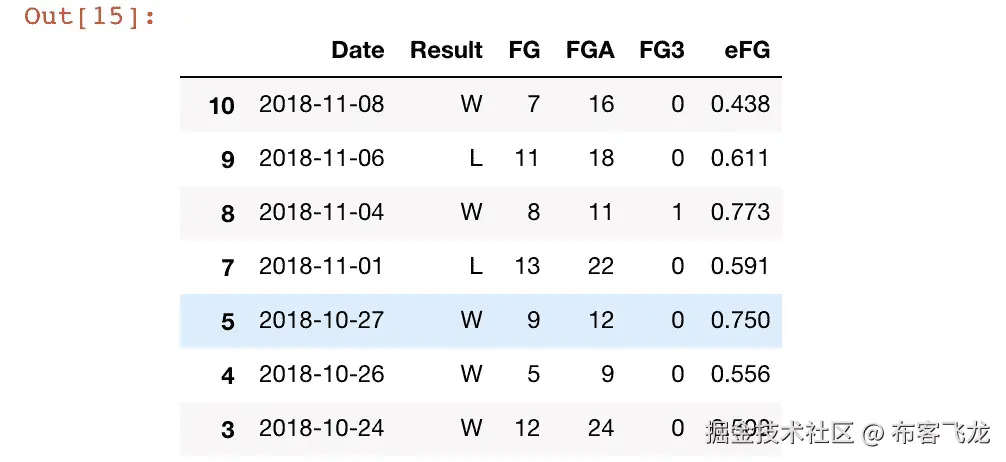Click the eFG column header
The width and height of the screenshot is (1006, 462).
[x=747, y=50]
